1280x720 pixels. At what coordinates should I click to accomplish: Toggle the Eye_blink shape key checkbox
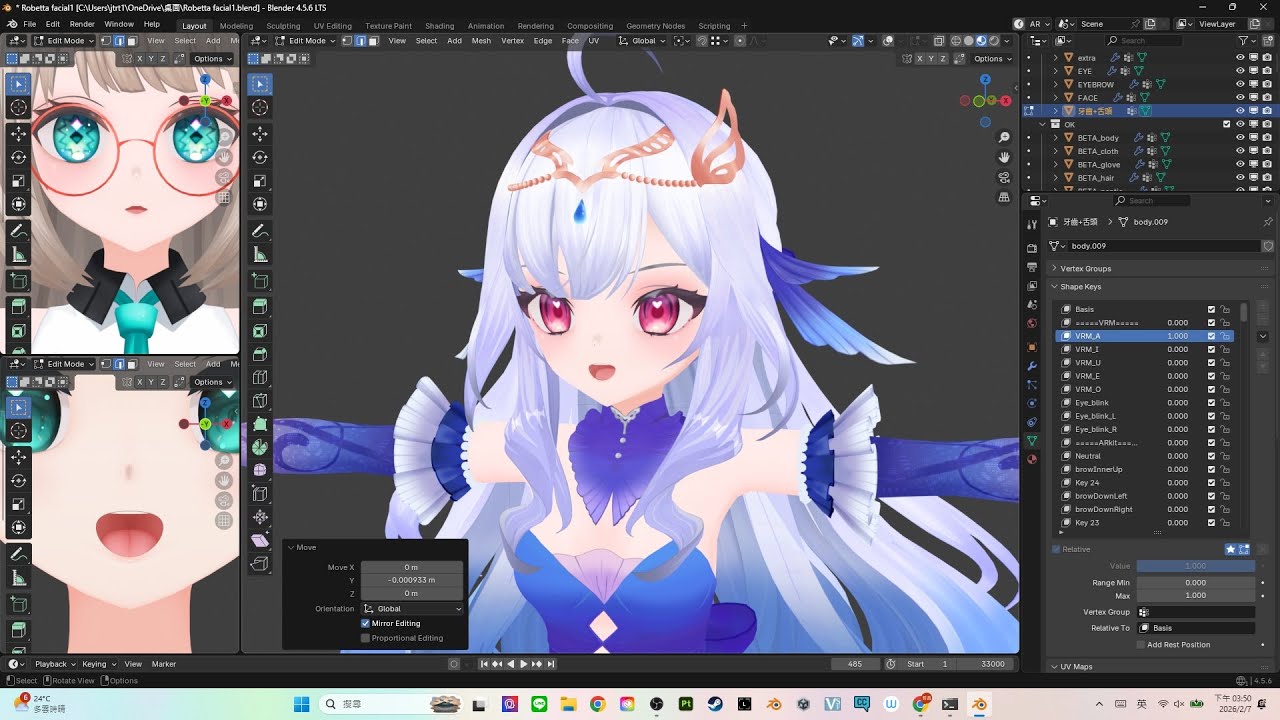click(x=1212, y=403)
